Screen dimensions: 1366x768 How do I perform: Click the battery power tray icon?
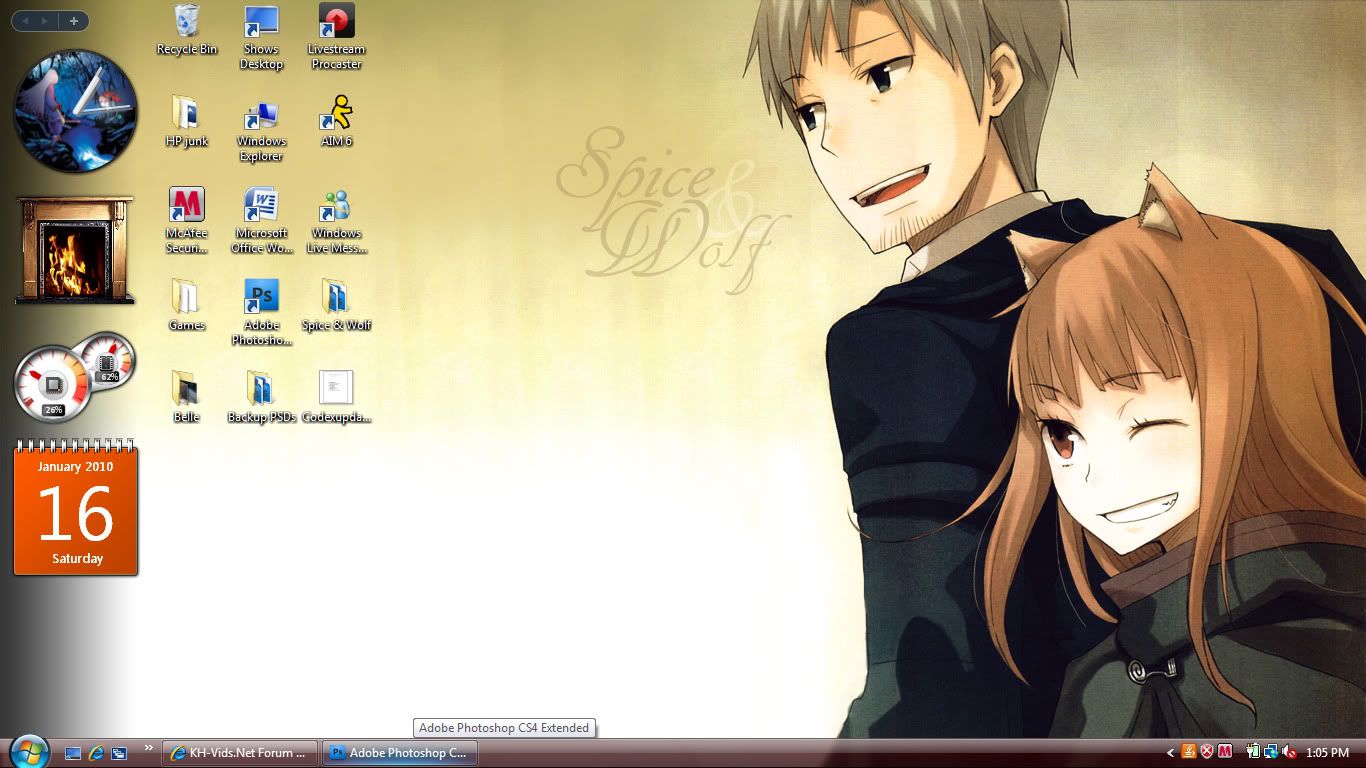click(x=1253, y=752)
